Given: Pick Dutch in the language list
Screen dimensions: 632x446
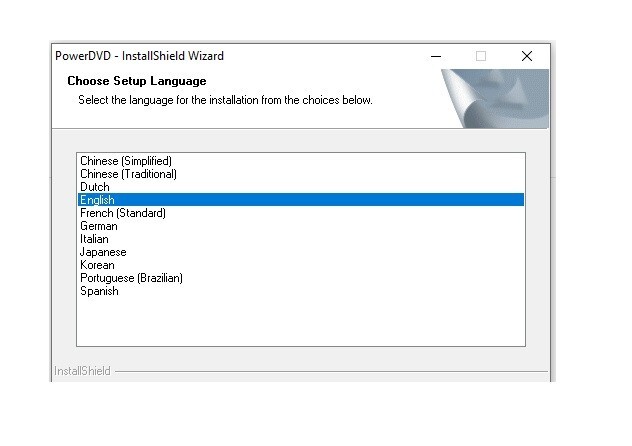Looking at the screenshot, I should [301, 187].
